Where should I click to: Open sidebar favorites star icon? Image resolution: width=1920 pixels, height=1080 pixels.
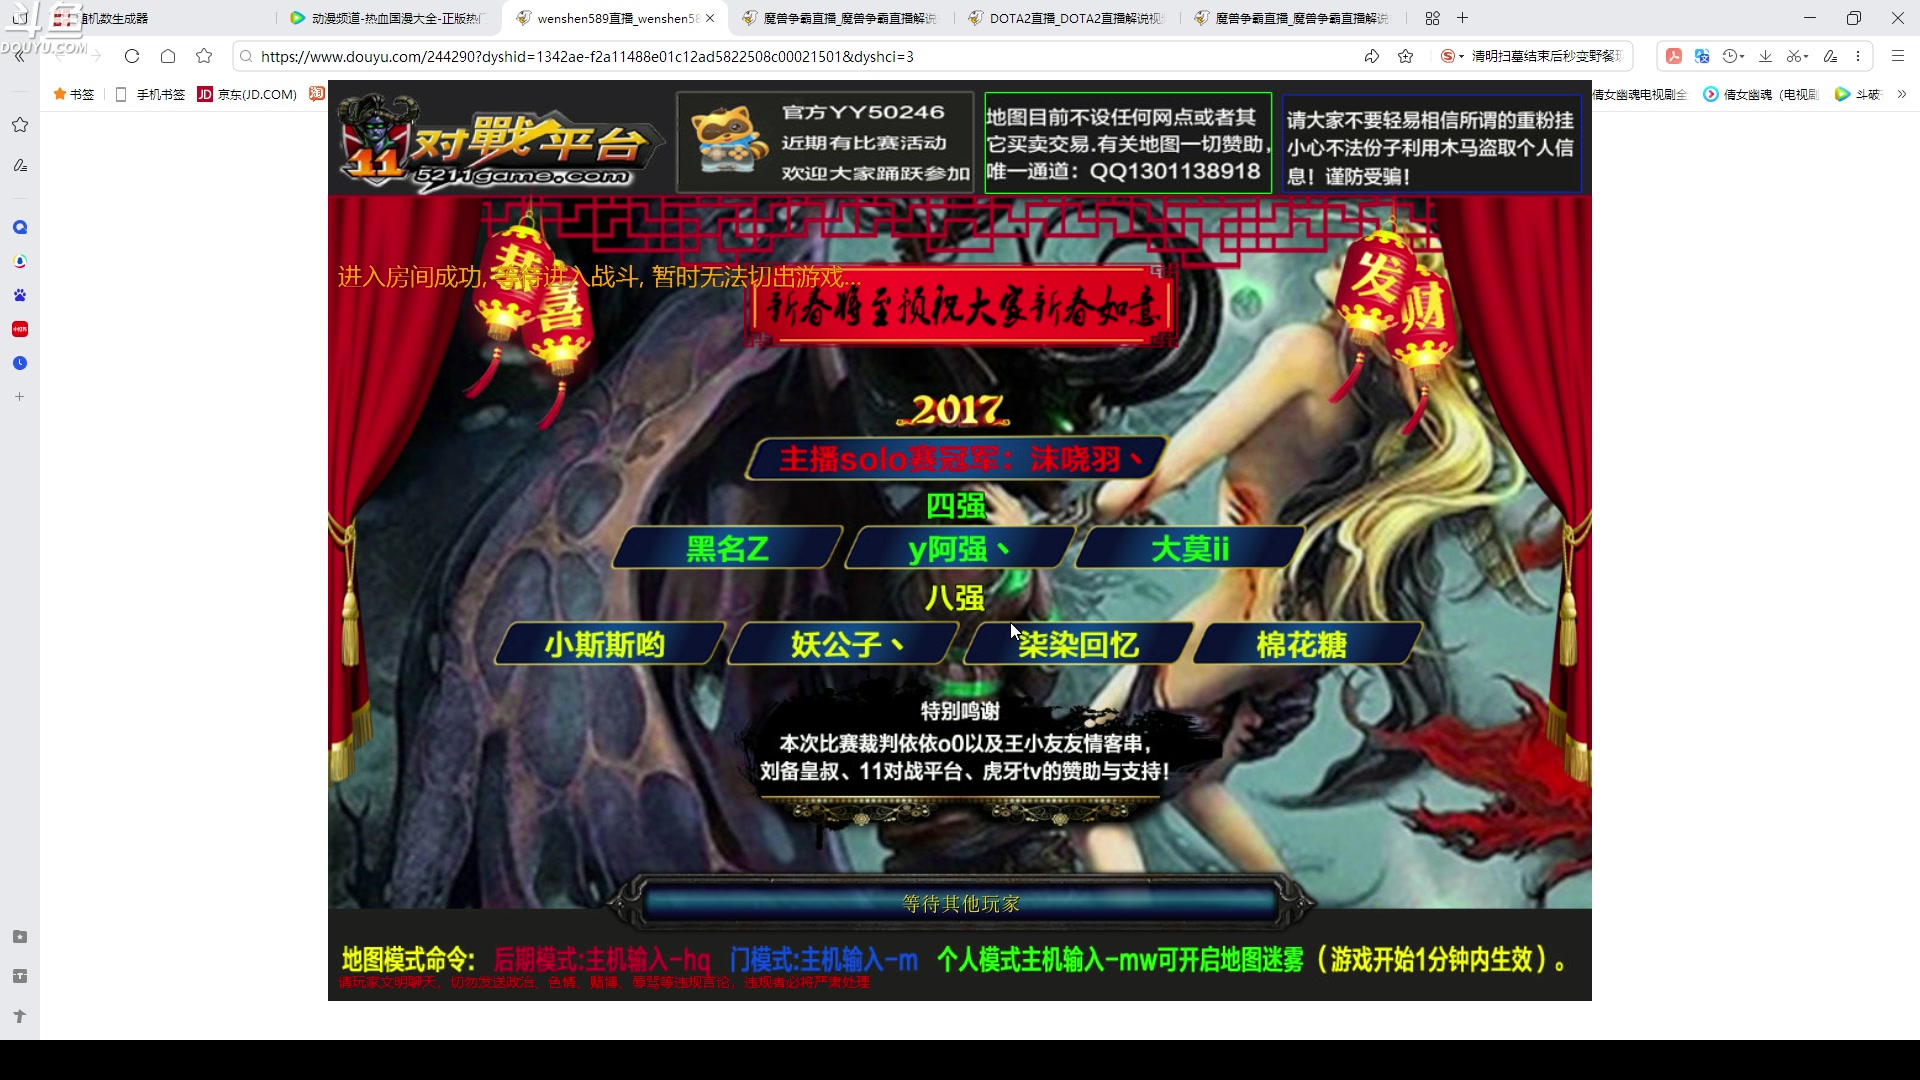tap(20, 125)
